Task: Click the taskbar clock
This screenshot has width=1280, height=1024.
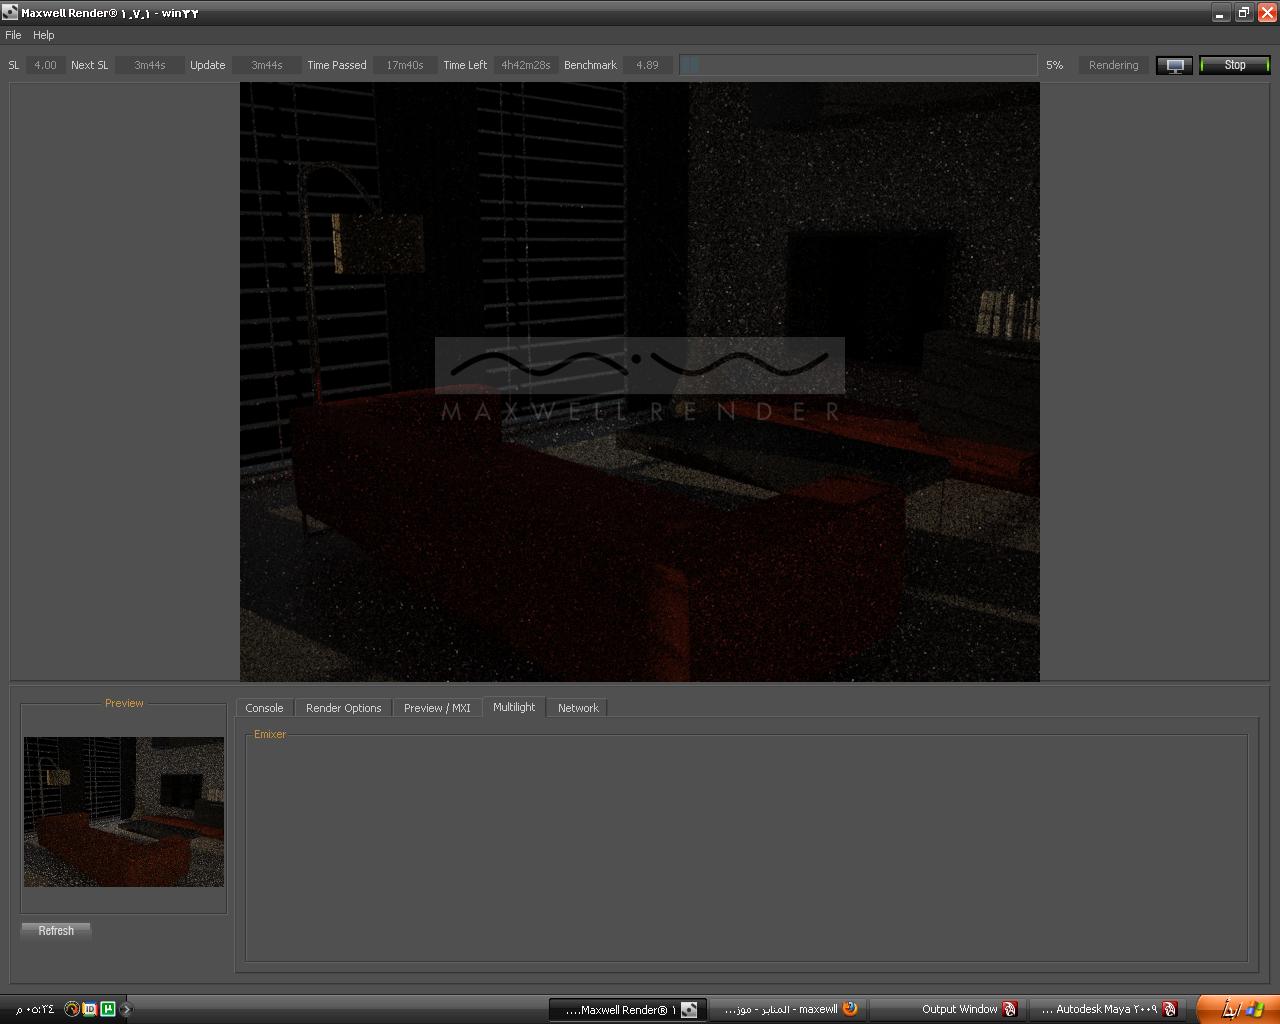Action: 35,1009
